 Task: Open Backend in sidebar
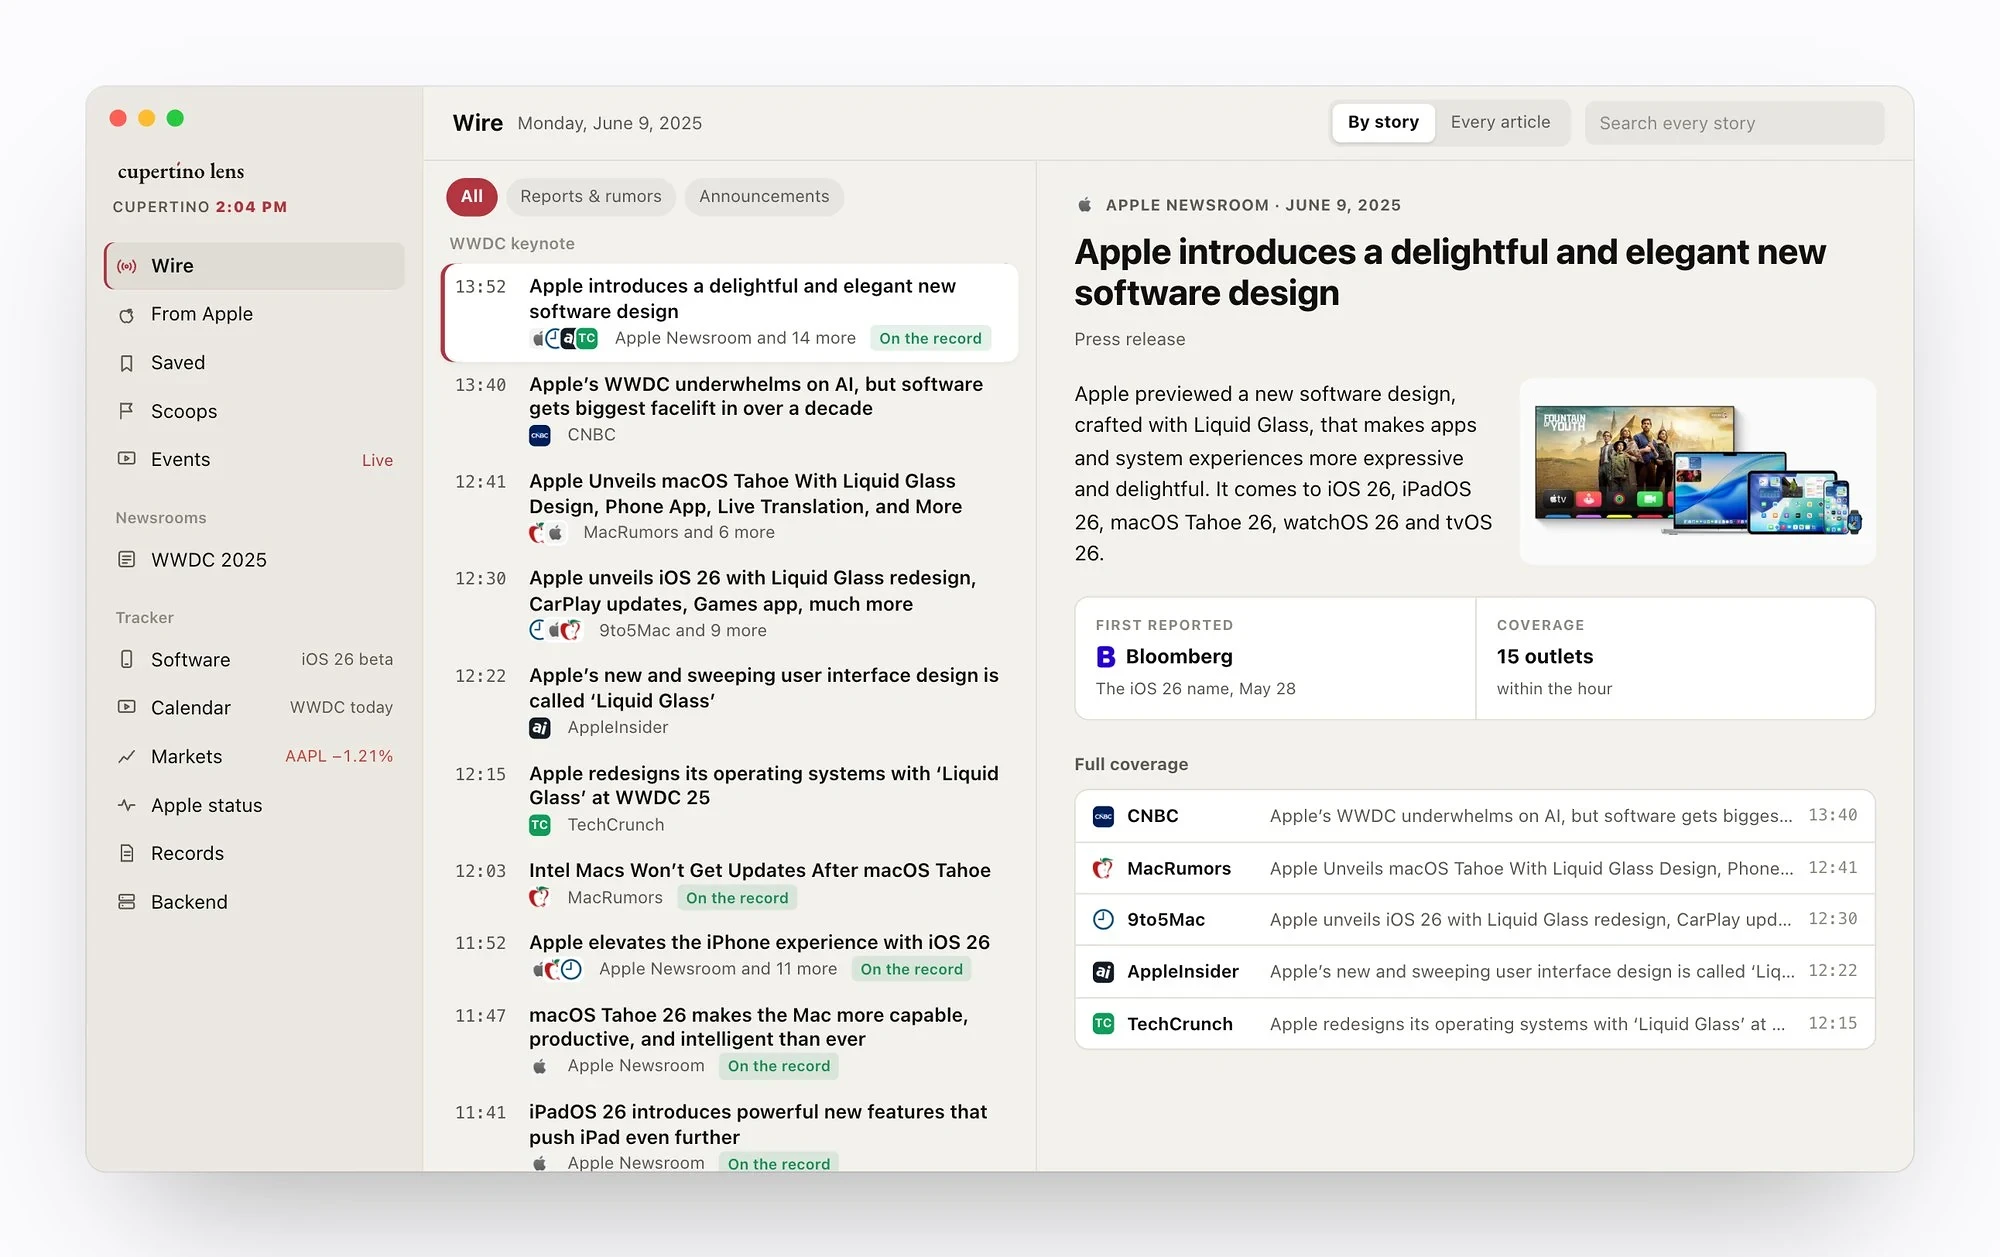255,902
